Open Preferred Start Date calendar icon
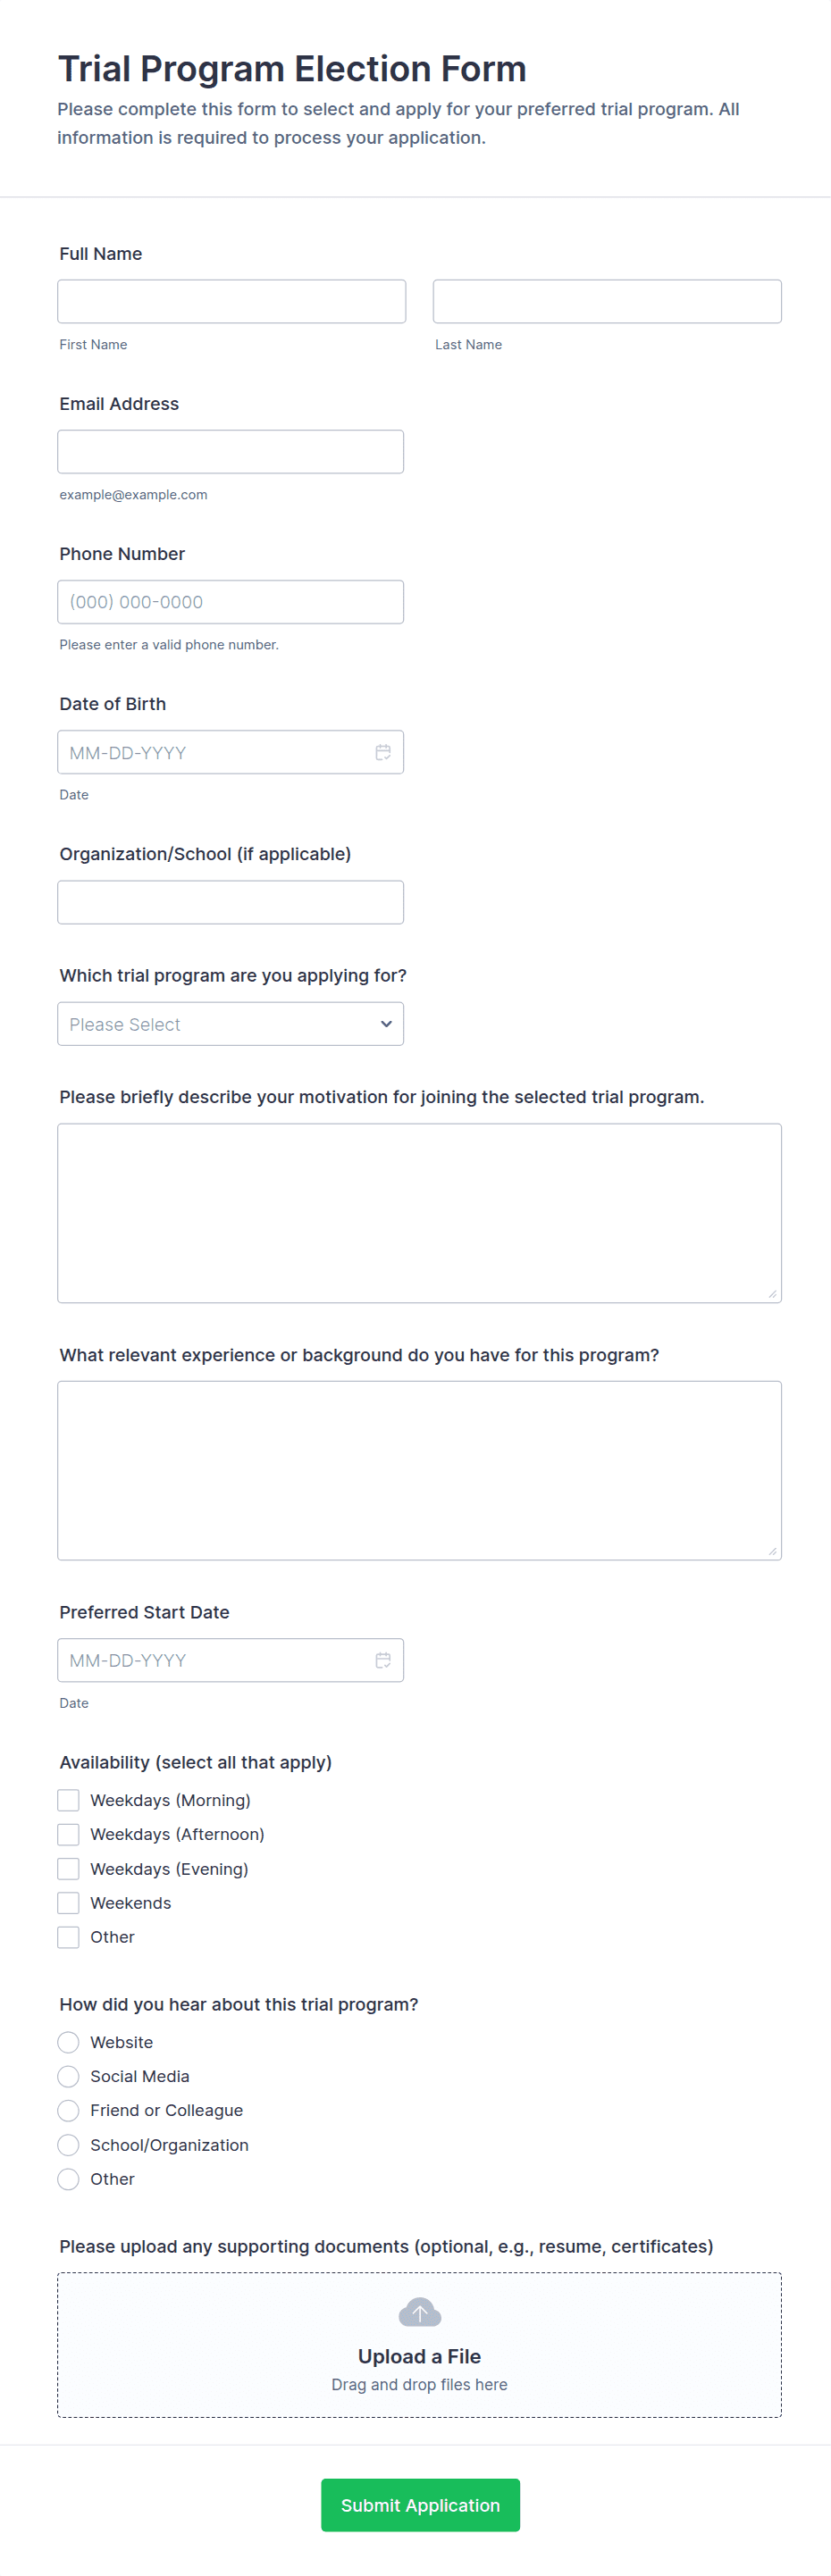The width and height of the screenshot is (831, 2576). tap(383, 1660)
